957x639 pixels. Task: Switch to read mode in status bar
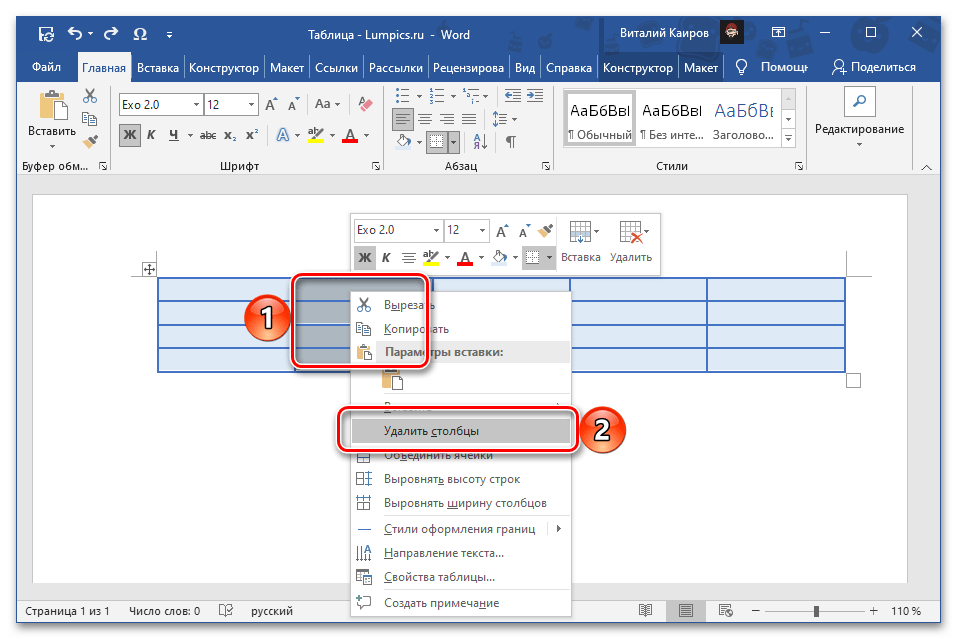[x=645, y=610]
